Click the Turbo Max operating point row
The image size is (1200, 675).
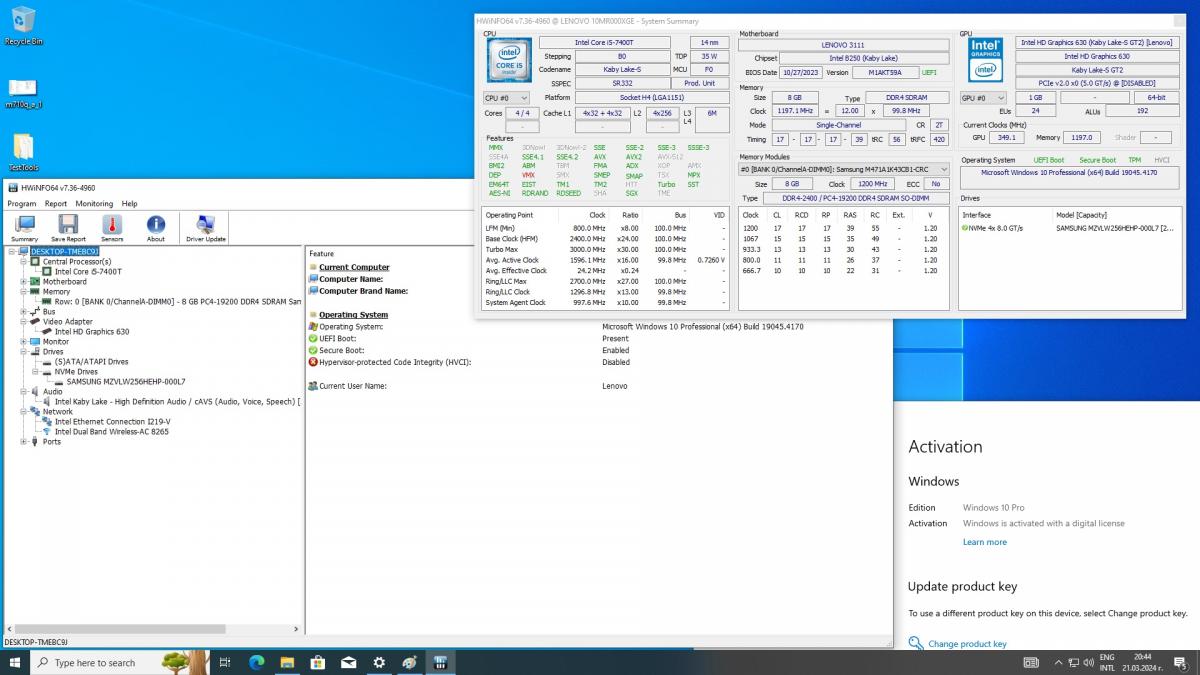(x=606, y=249)
